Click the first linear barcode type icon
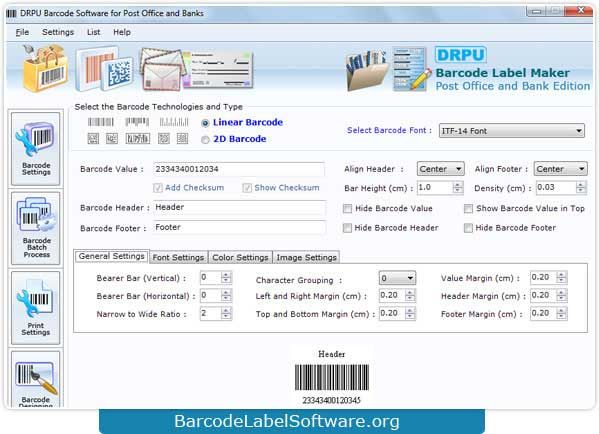Viewport: 599px width, 434px height. tap(100, 122)
